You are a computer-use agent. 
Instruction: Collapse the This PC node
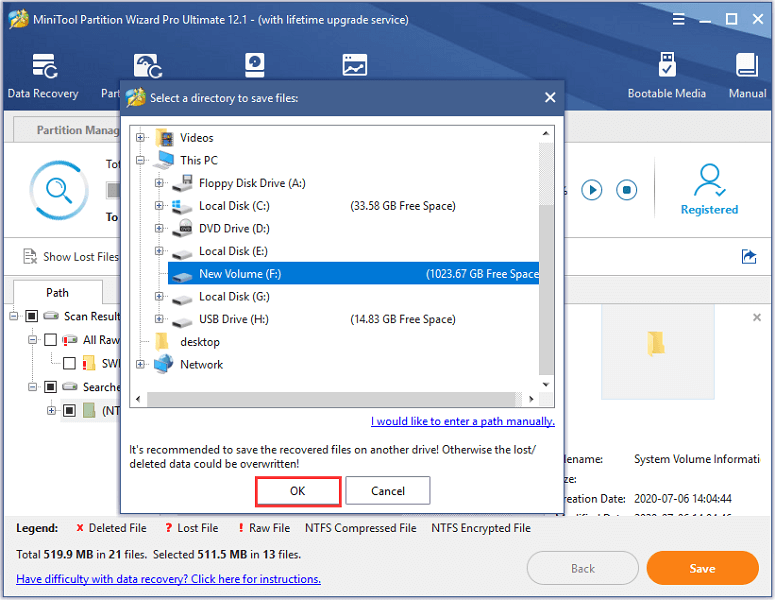[x=140, y=160]
